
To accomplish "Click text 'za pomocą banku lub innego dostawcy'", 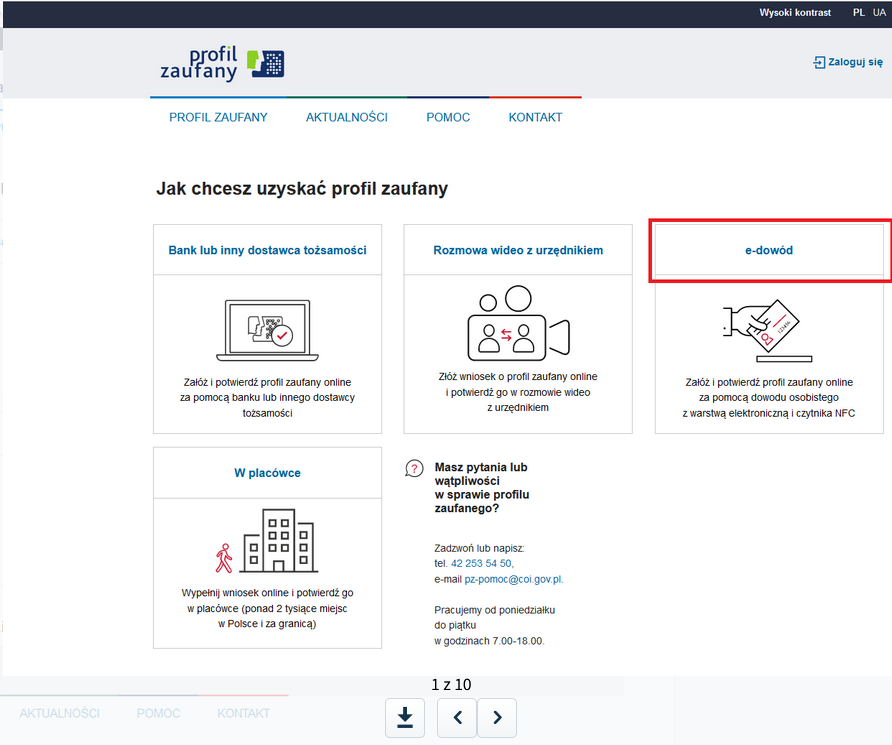I will (x=267, y=398).
